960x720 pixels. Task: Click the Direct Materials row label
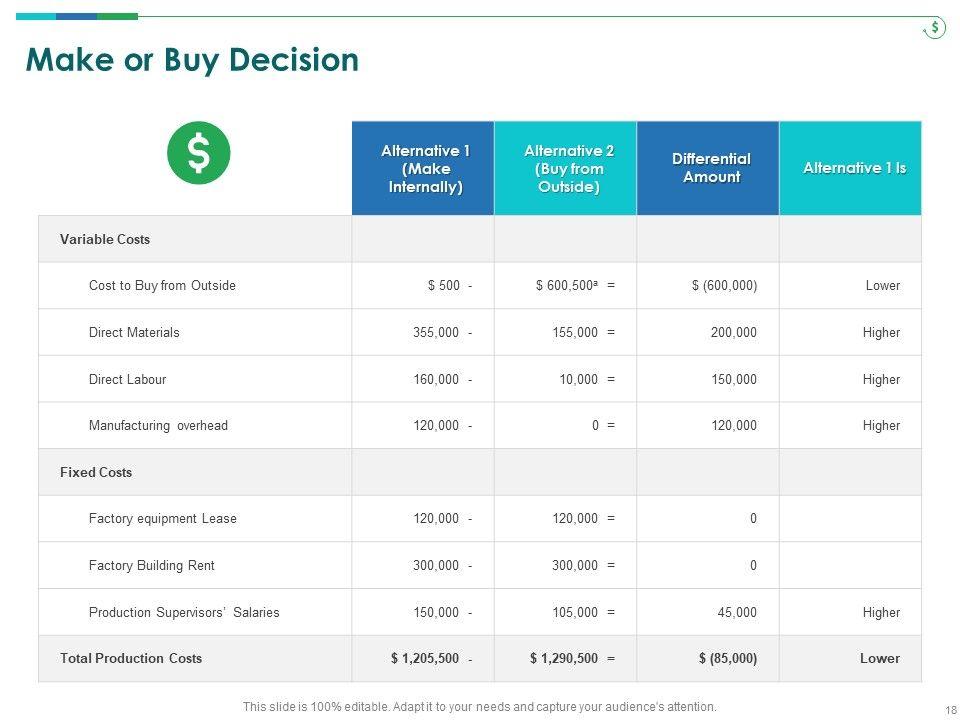pyautogui.click(x=134, y=332)
